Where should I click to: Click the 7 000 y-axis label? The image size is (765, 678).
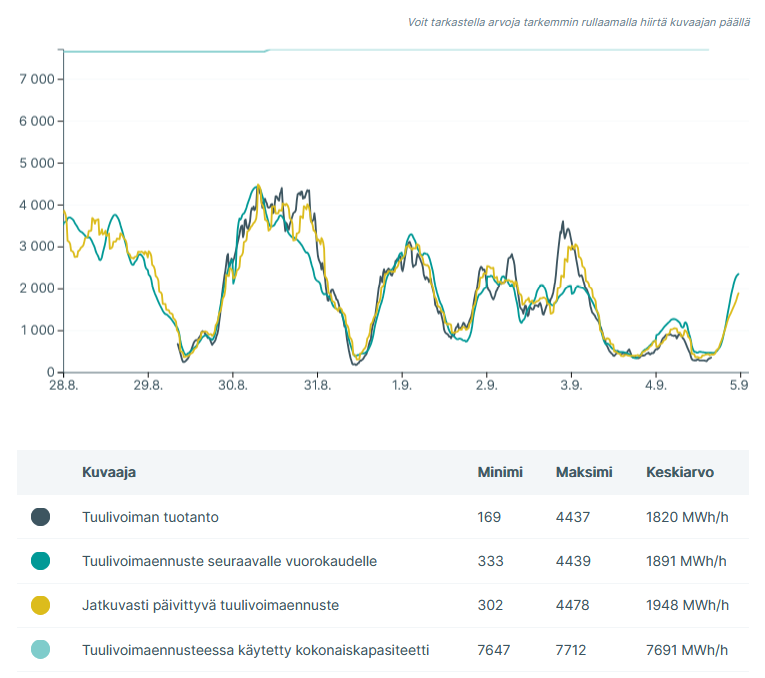(35, 79)
